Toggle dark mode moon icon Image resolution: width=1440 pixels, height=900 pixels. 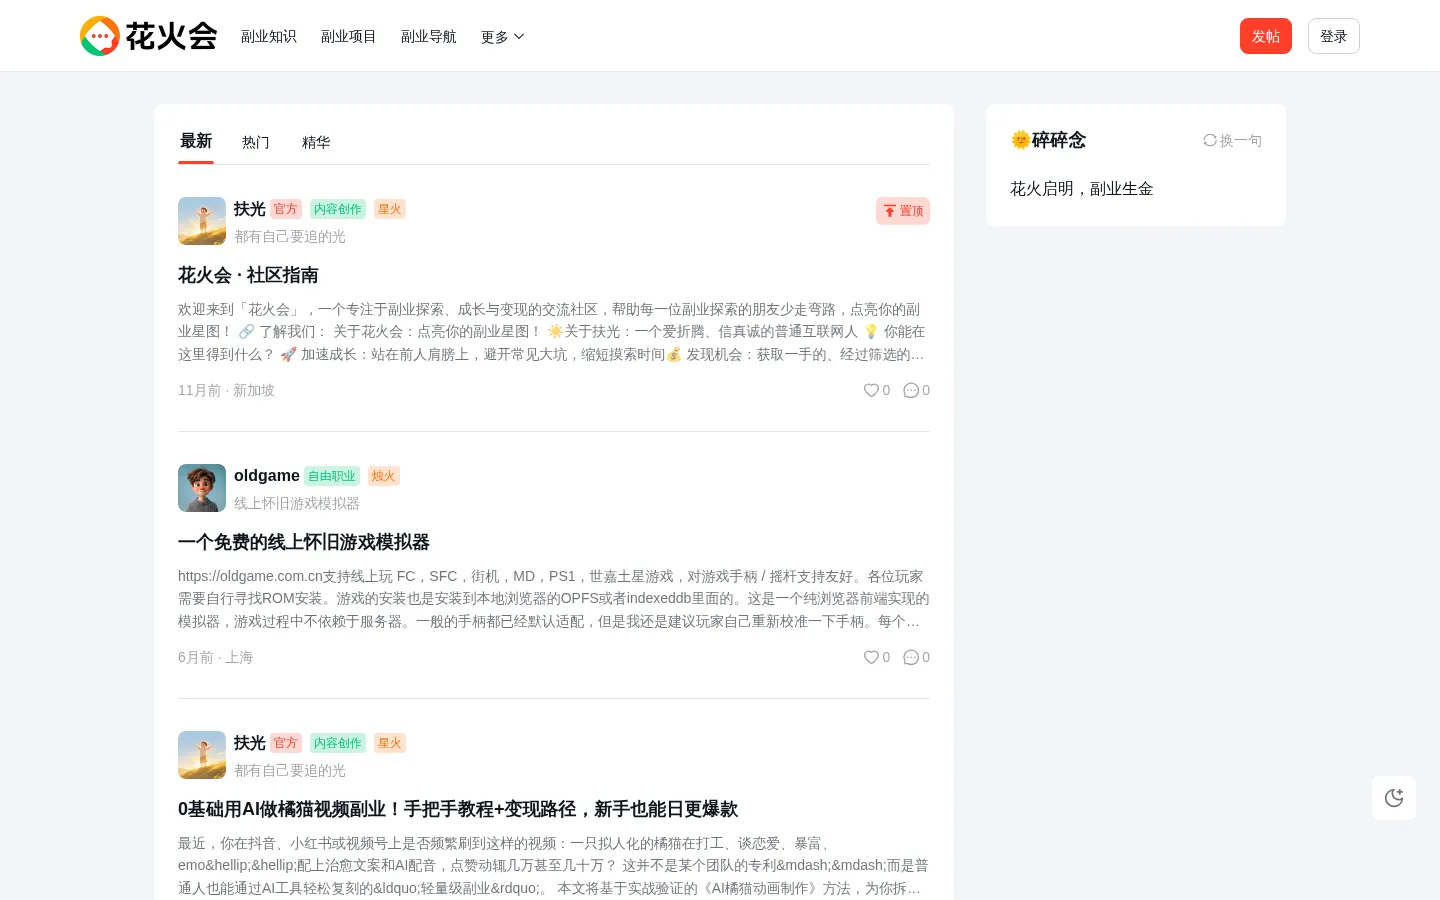1394,798
